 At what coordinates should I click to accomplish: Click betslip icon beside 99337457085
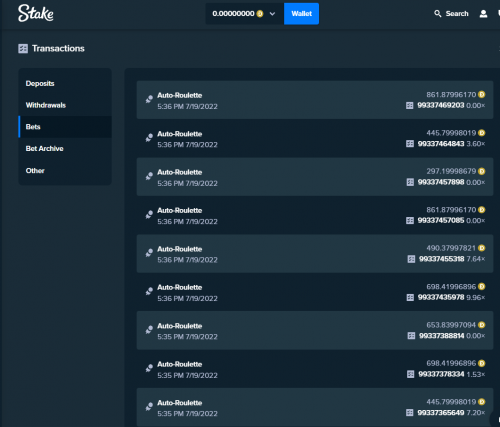click(x=410, y=221)
